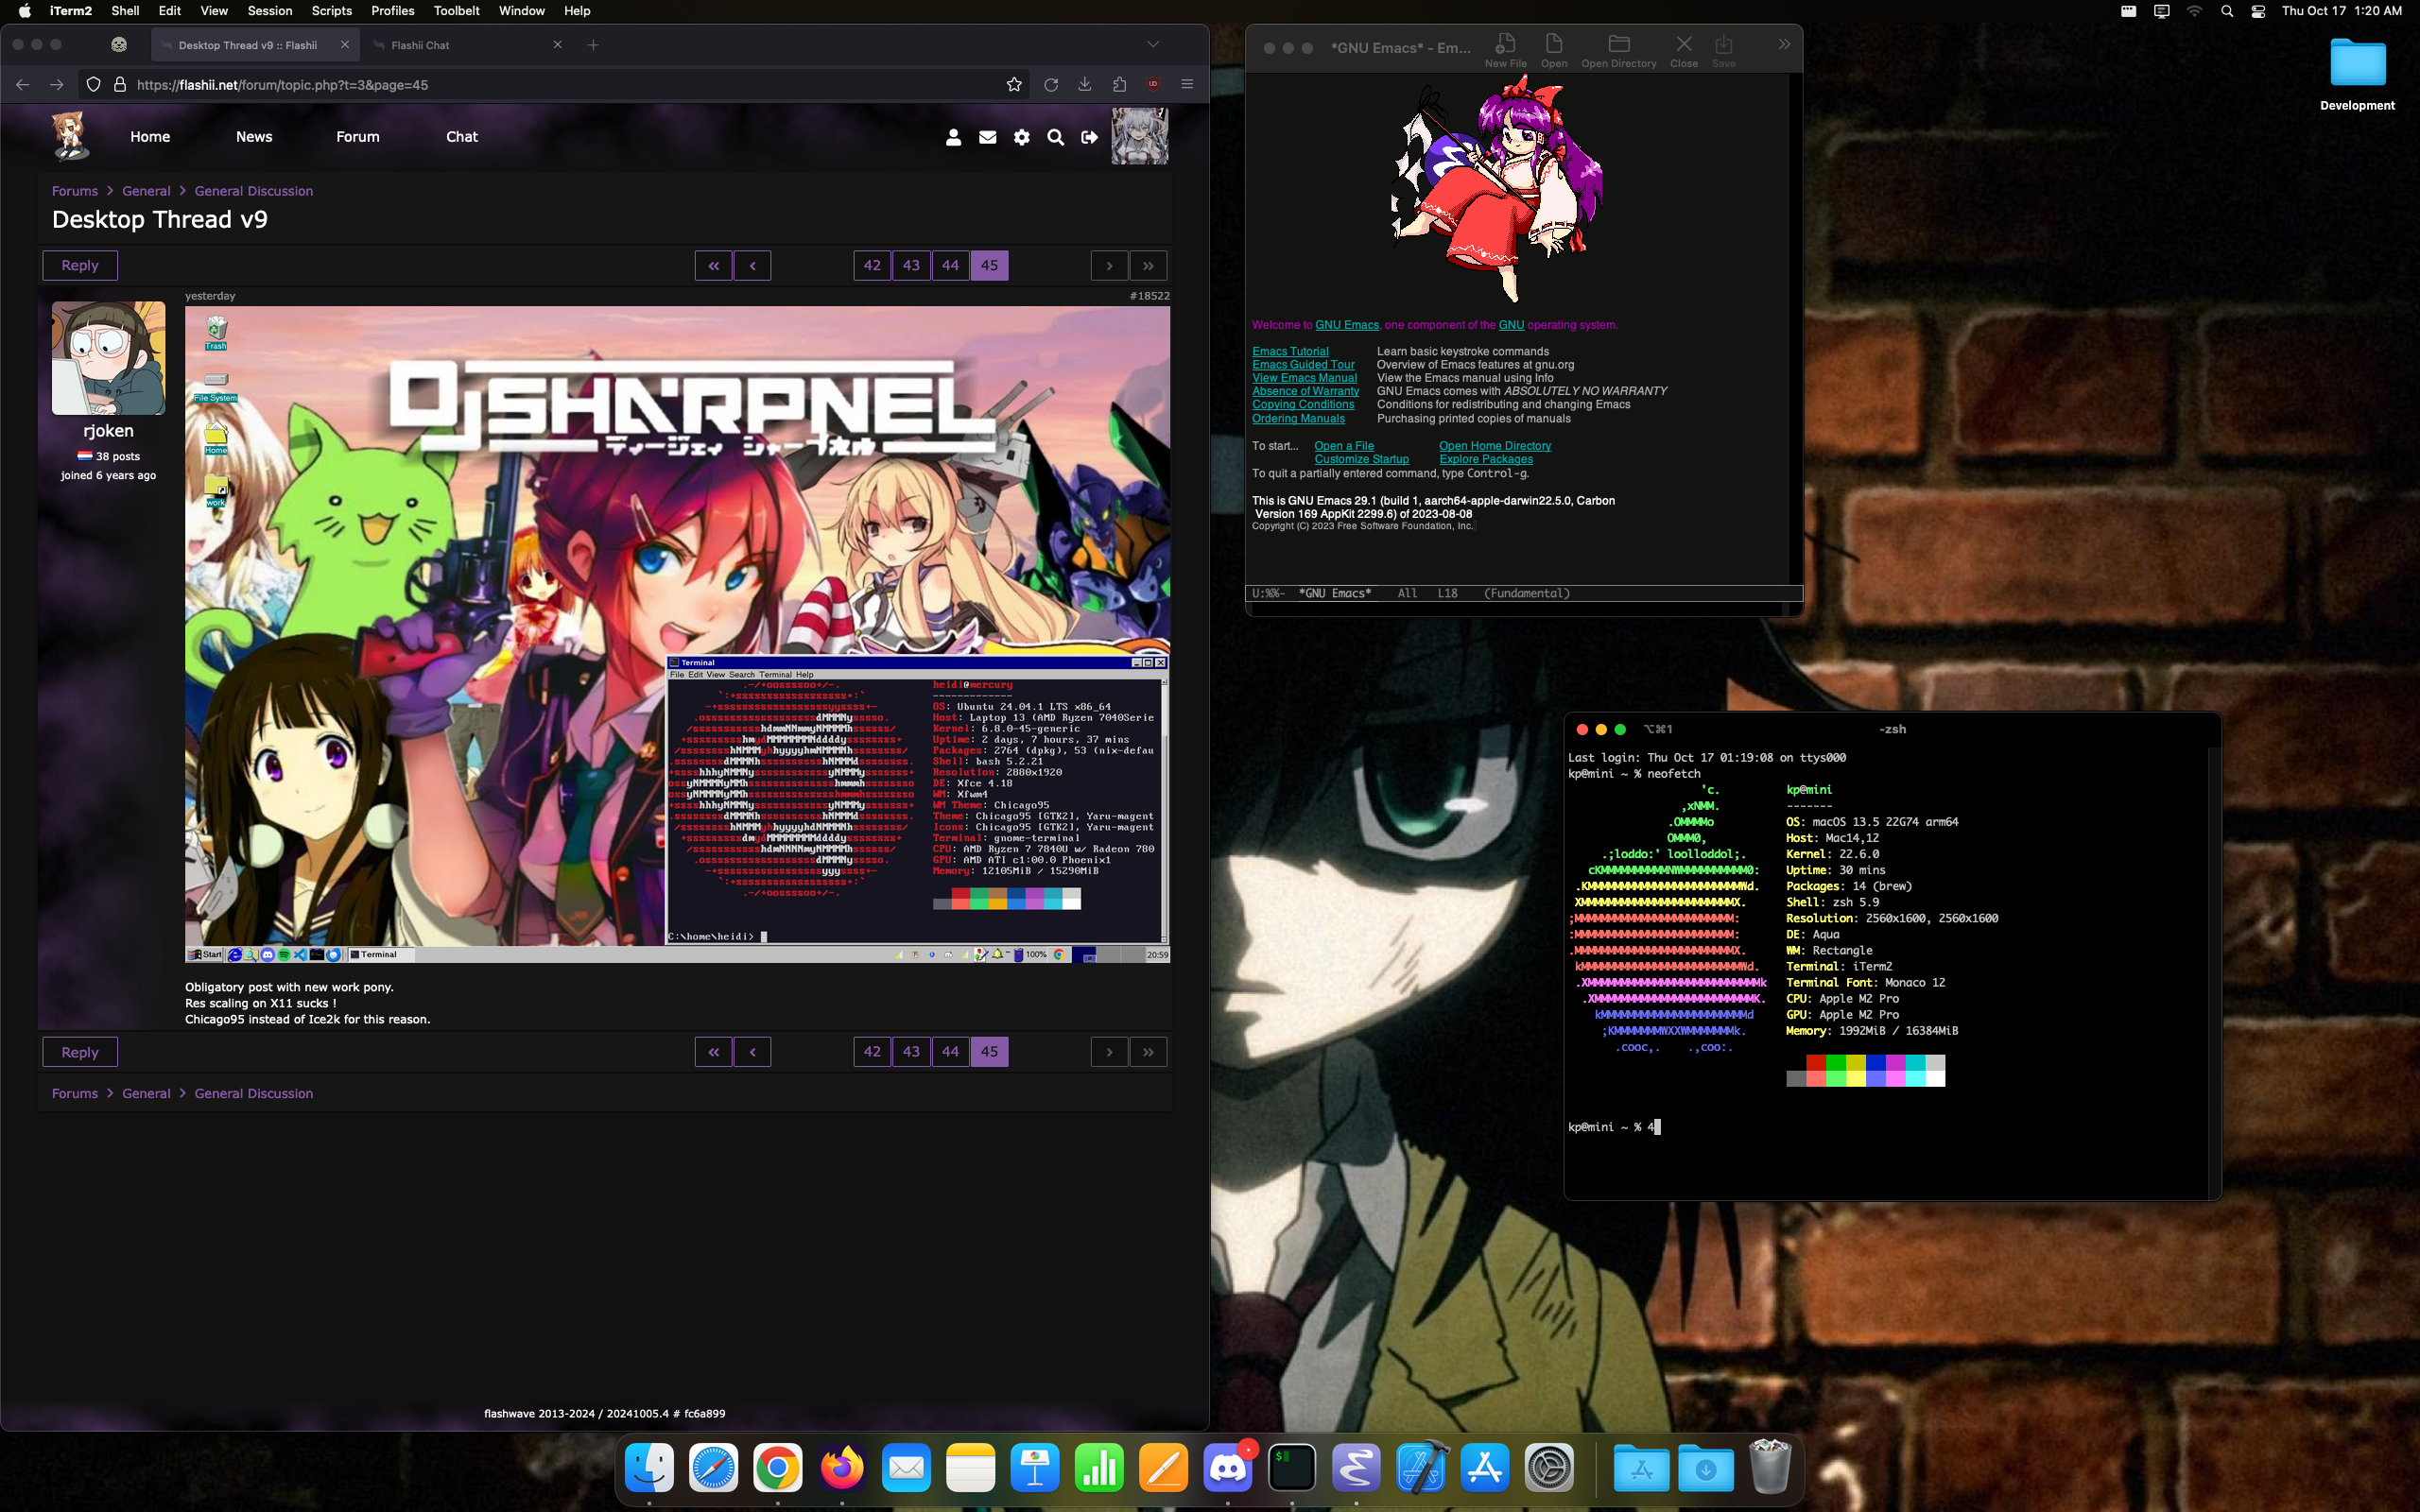Image resolution: width=2420 pixels, height=1512 pixels.
Task: Open Safari from the Dock
Action: tap(713, 1468)
